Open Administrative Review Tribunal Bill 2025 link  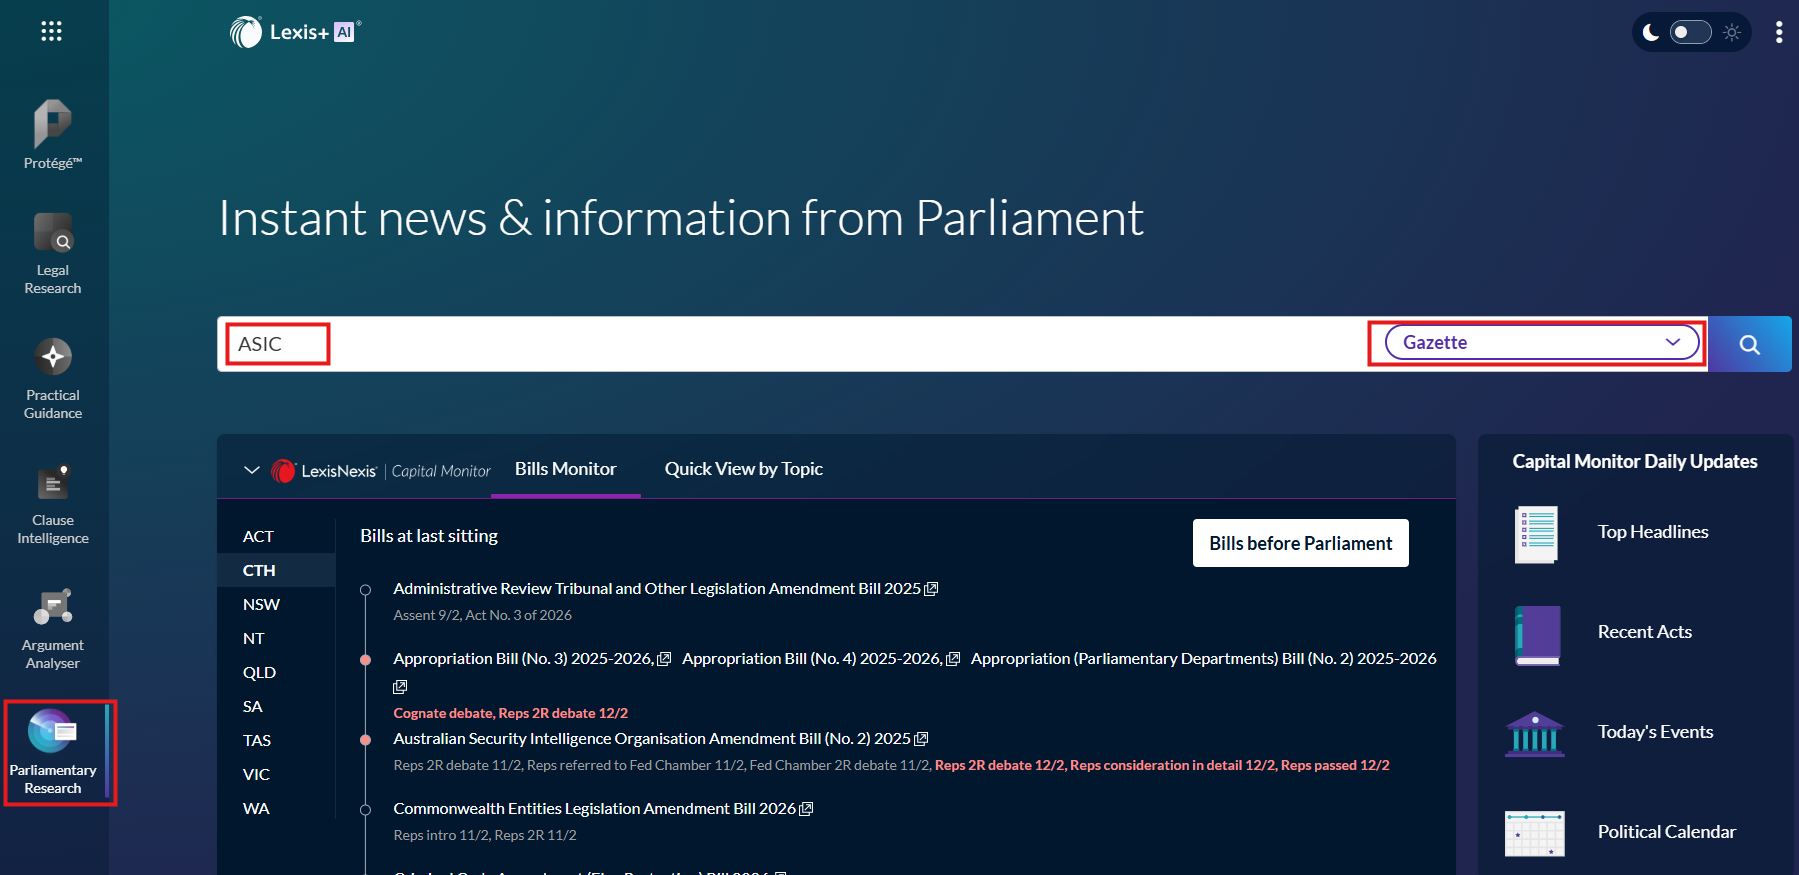[656, 589]
